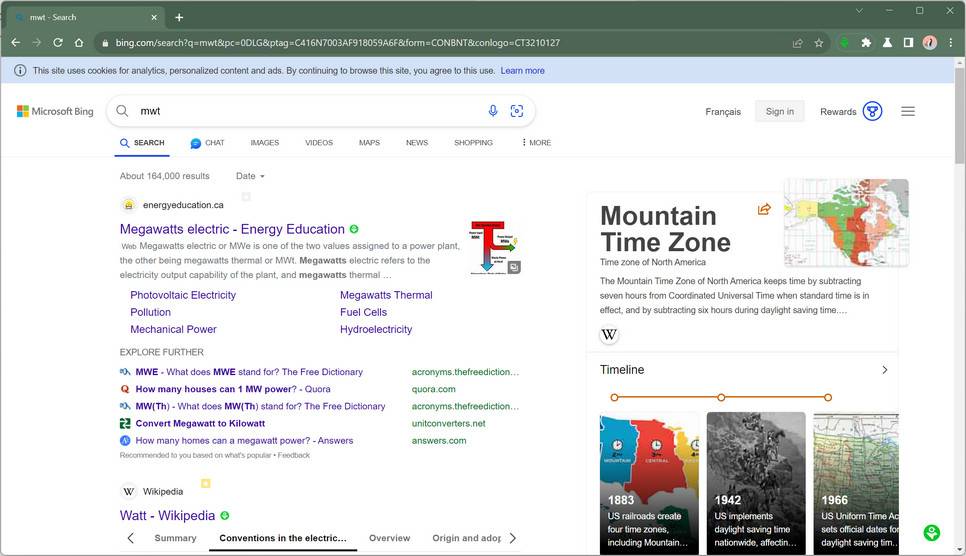Switch to the VIDEOS tab
Image resolution: width=966 pixels, height=556 pixels.
(x=319, y=142)
